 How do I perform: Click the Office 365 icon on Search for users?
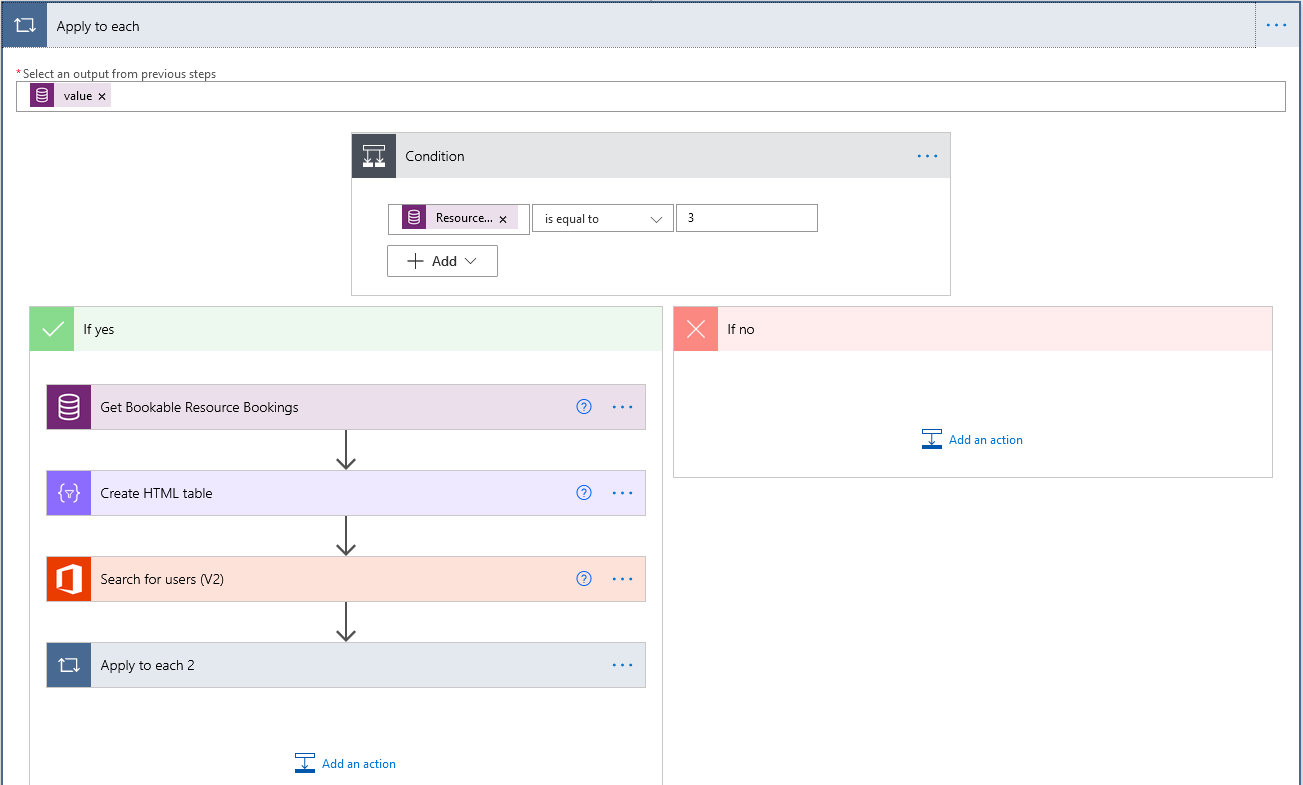tap(69, 579)
